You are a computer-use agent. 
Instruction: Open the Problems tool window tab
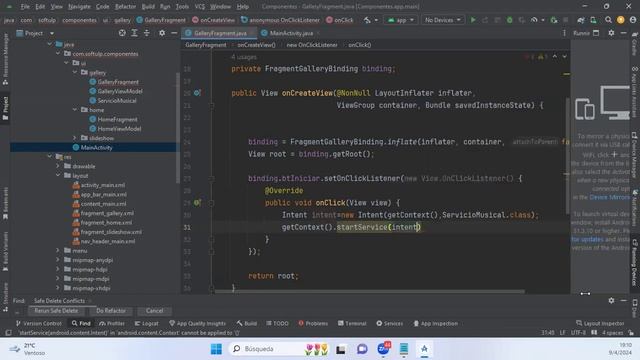click(x=313, y=323)
